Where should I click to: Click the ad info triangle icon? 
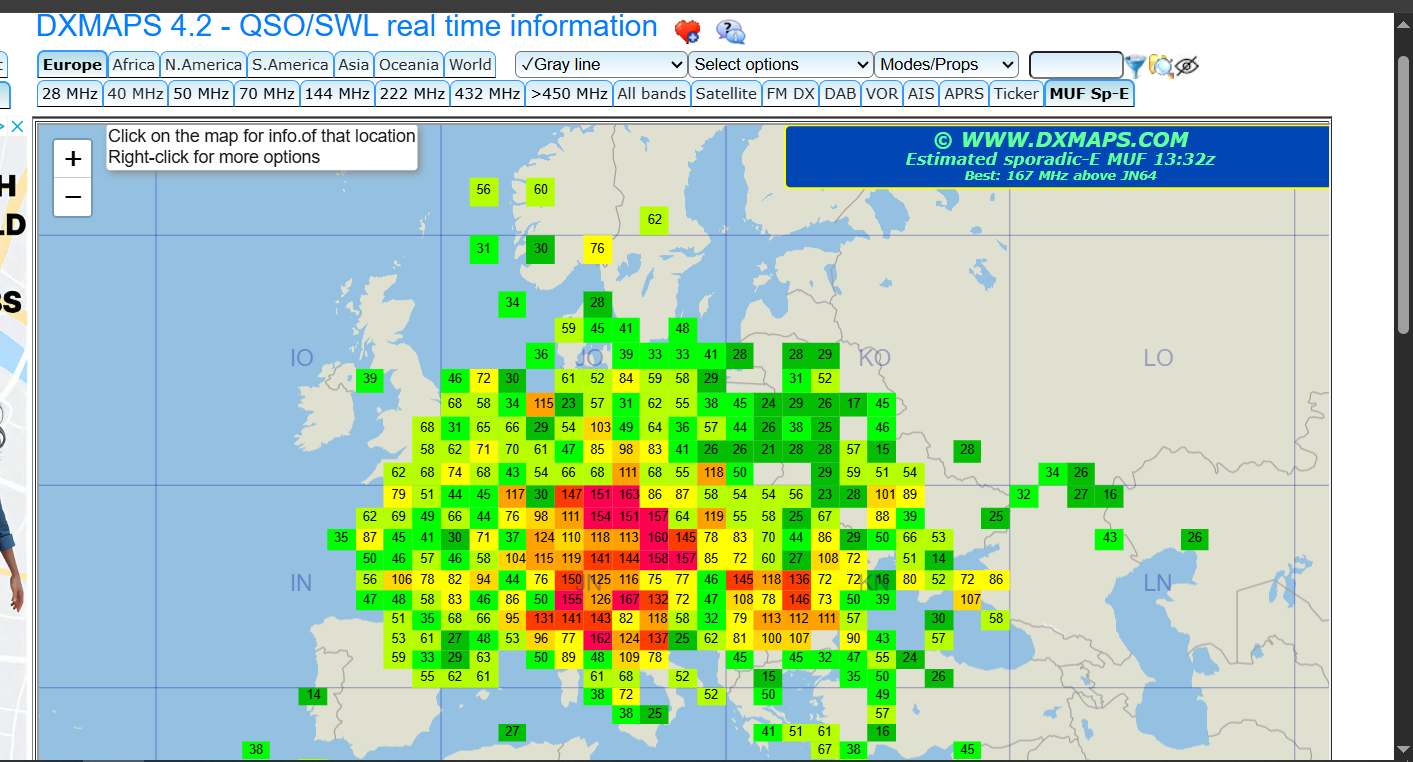4,127
